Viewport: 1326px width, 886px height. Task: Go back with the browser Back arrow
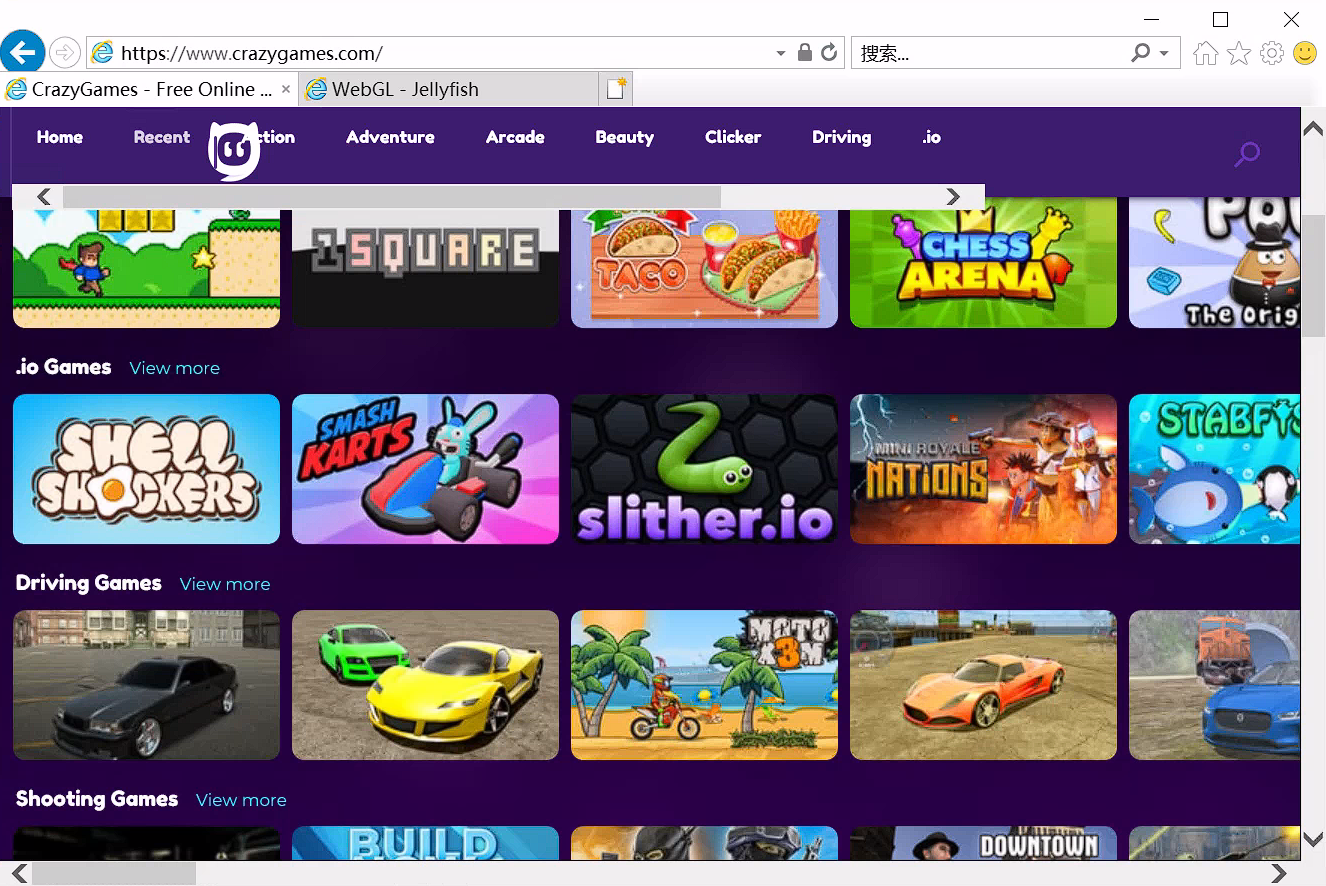coord(22,52)
